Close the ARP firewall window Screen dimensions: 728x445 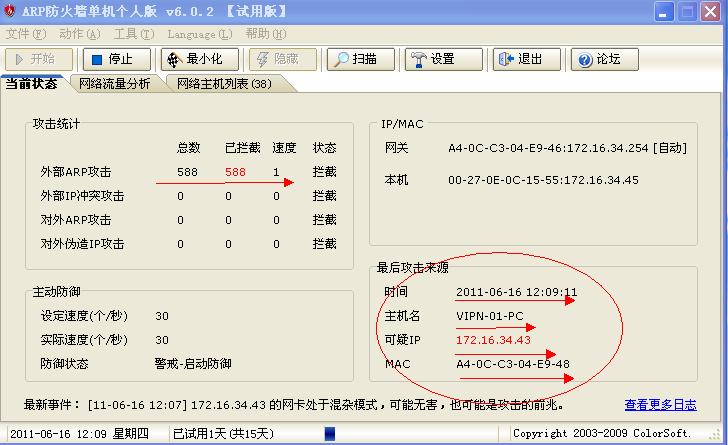pyautogui.click(x=710, y=12)
